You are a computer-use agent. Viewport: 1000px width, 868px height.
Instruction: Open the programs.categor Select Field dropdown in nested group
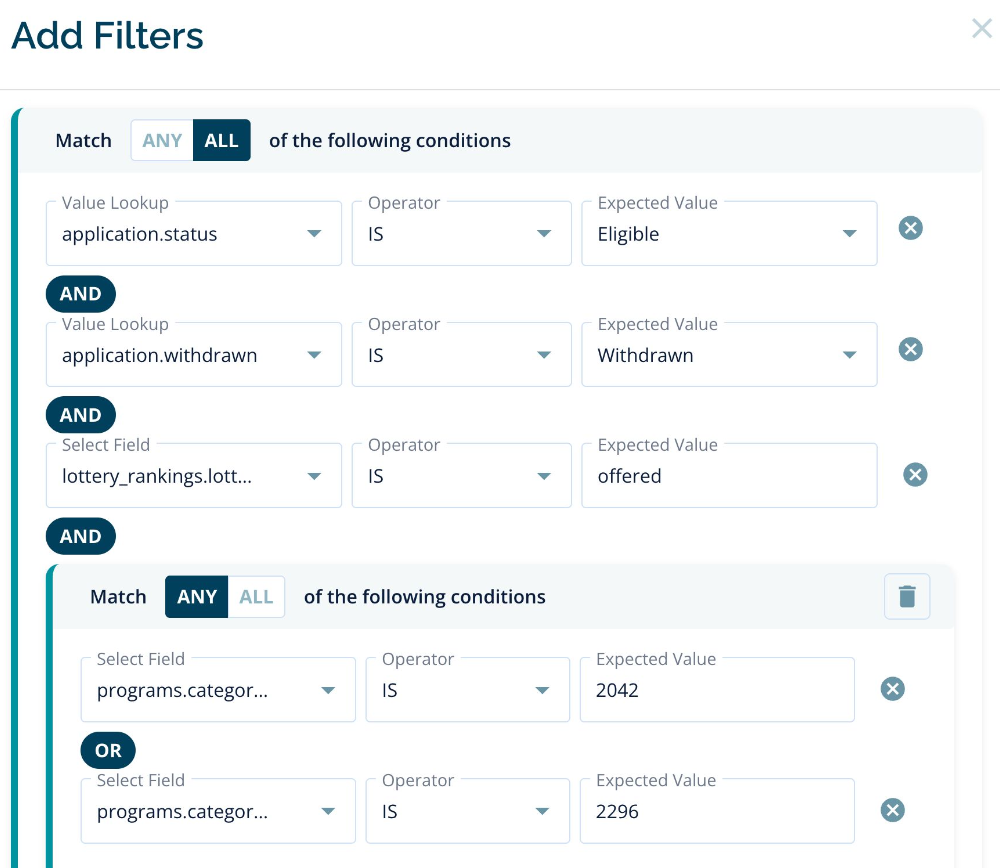point(218,689)
